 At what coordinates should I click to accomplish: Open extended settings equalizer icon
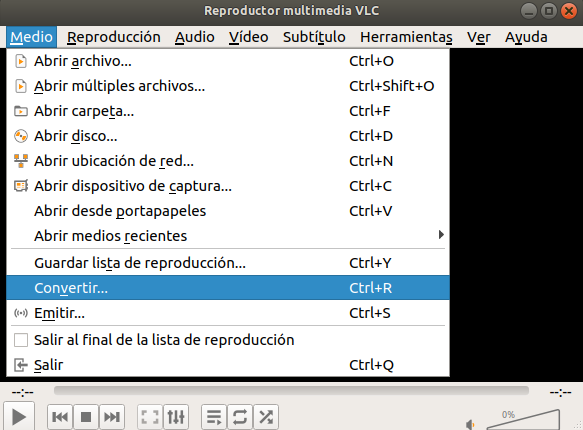pyautogui.click(x=176, y=417)
